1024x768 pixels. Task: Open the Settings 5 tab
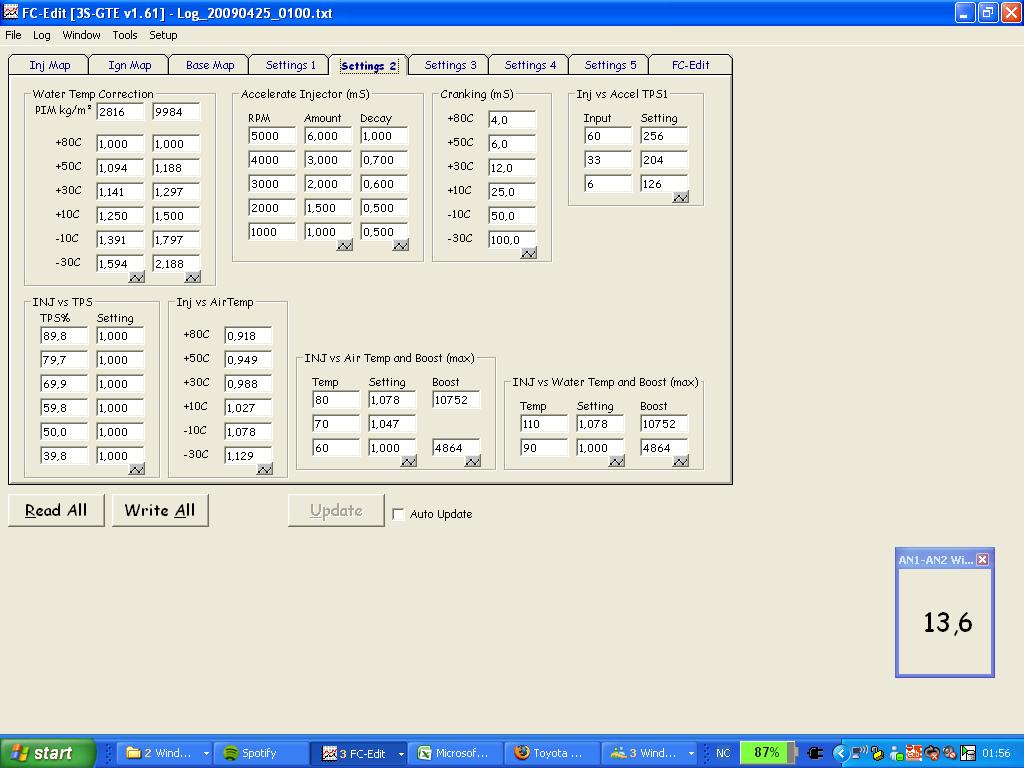[610, 65]
